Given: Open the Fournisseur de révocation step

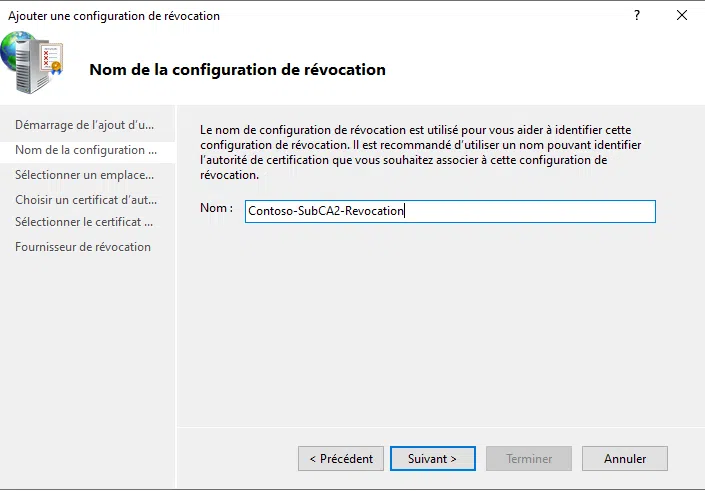Looking at the screenshot, I should click(83, 247).
